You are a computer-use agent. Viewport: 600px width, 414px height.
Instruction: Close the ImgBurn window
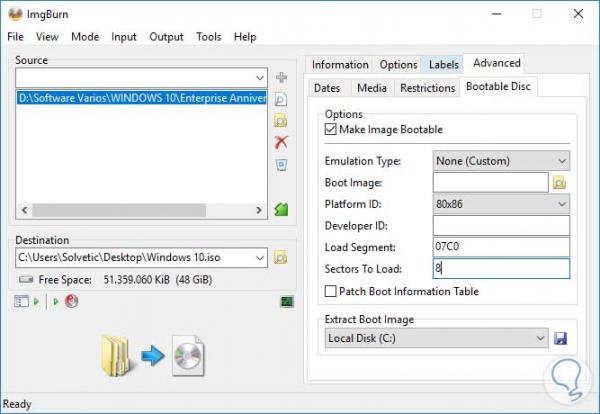[x=578, y=14]
